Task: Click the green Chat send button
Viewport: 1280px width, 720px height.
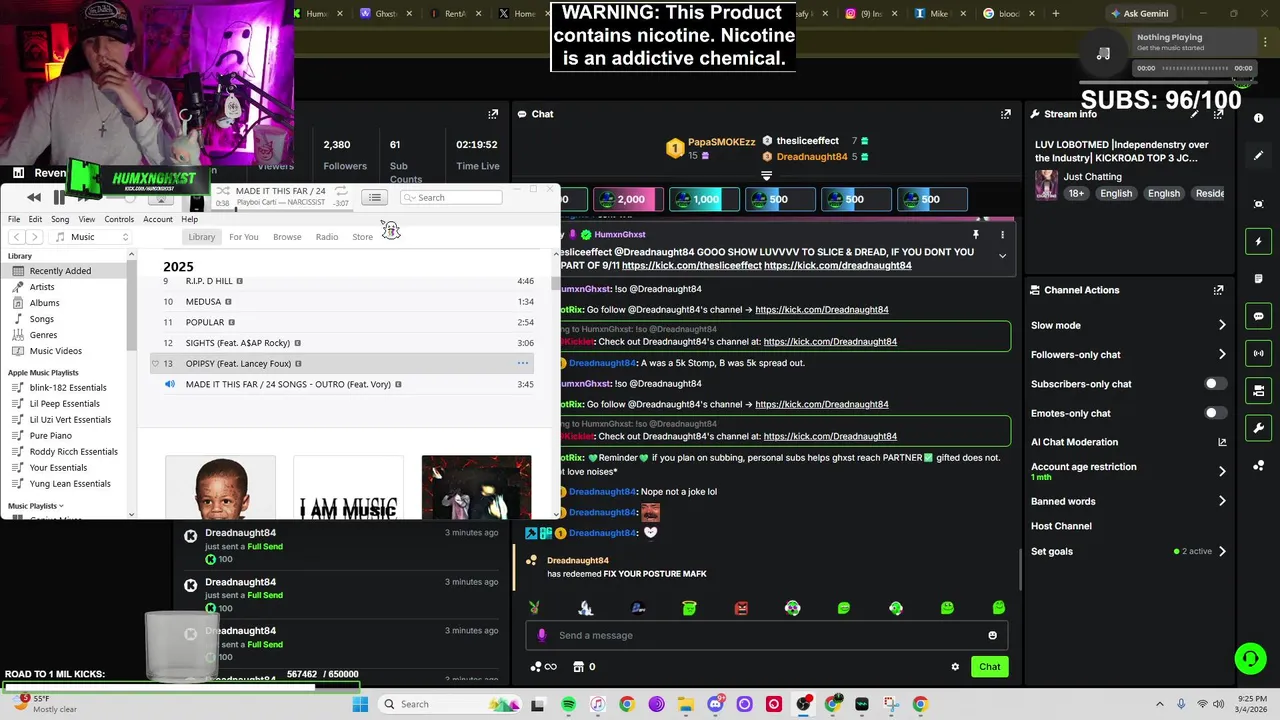Action: 989,667
